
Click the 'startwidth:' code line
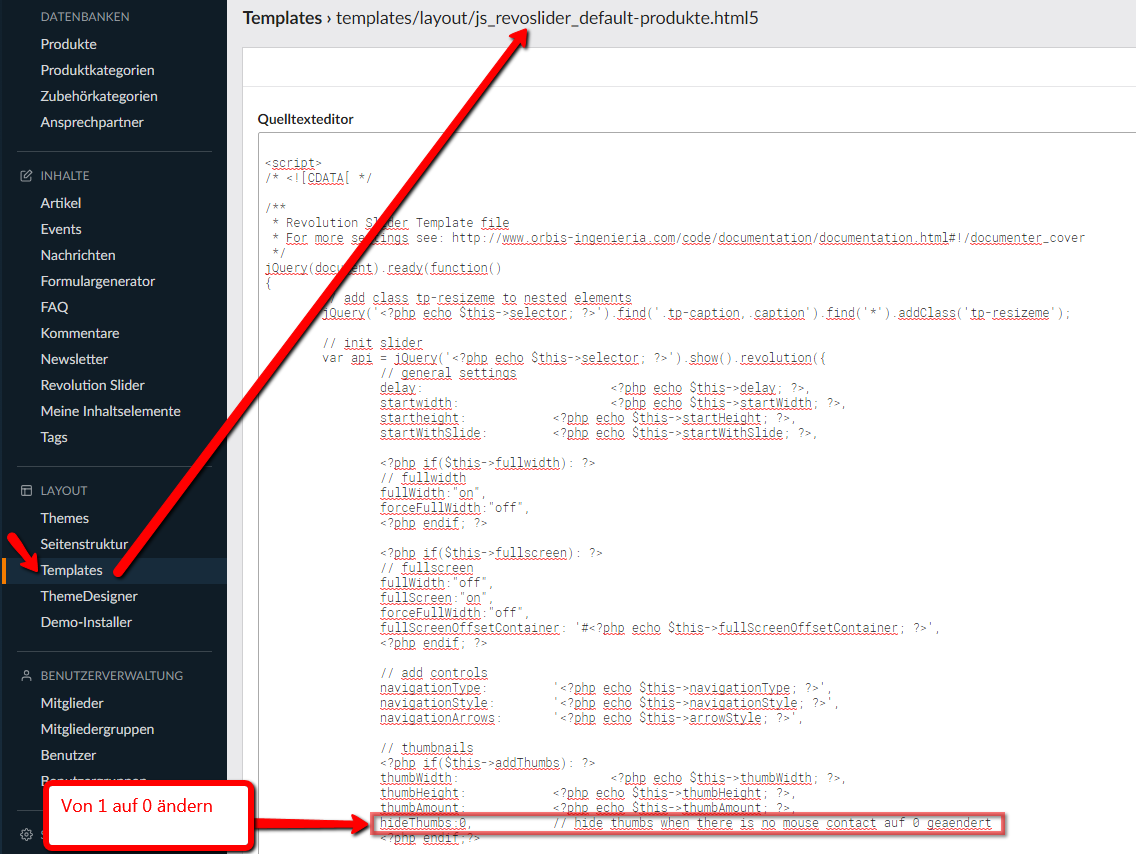pos(612,403)
